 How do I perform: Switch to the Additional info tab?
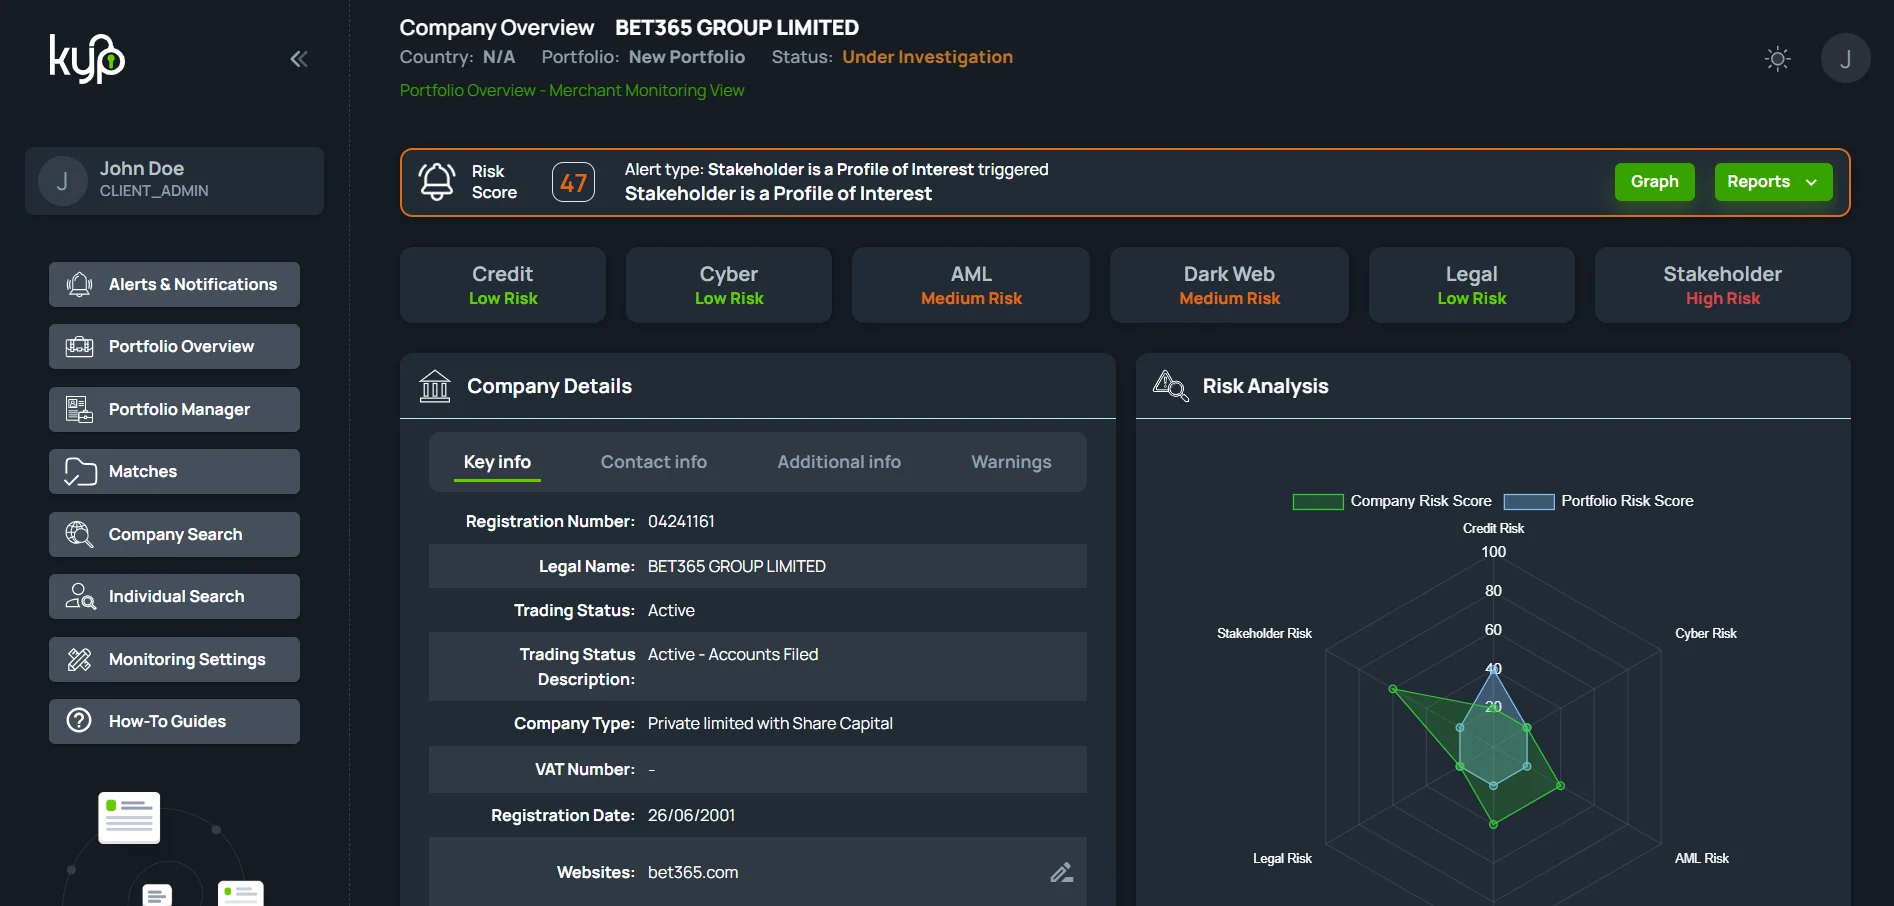point(839,462)
